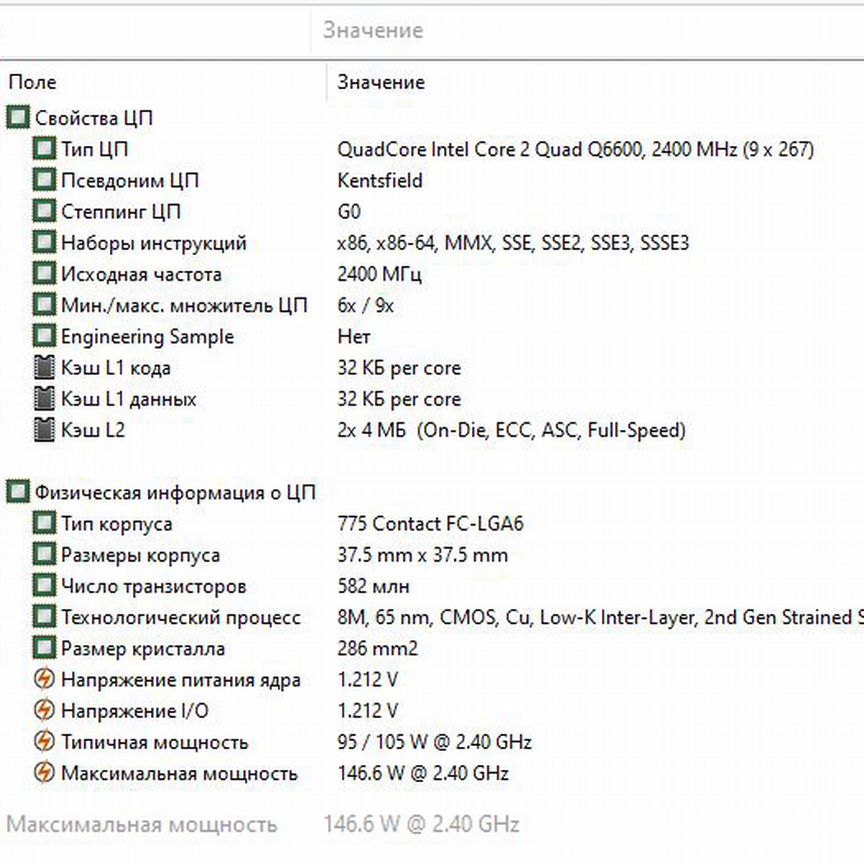
Task: Click the power icon beside Типичная мощность
Action: coord(44,742)
